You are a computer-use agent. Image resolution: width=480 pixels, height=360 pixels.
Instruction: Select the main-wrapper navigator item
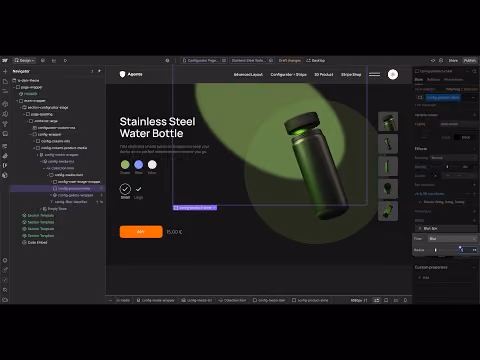tap(33, 101)
